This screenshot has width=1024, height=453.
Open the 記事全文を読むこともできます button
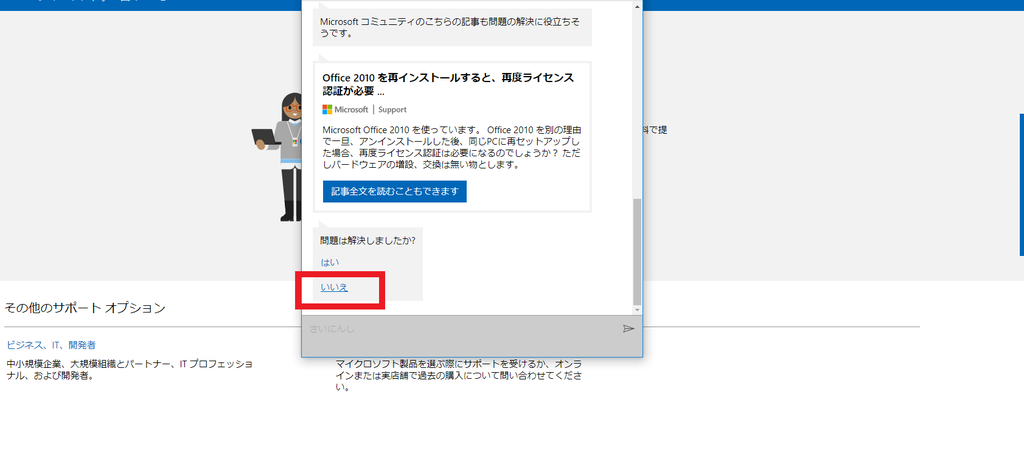click(394, 191)
